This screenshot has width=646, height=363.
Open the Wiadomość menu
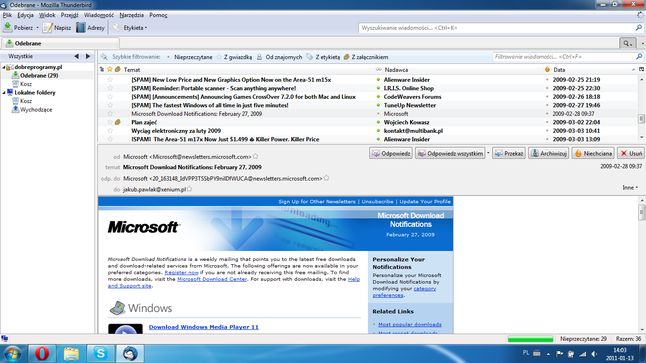pos(99,15)
